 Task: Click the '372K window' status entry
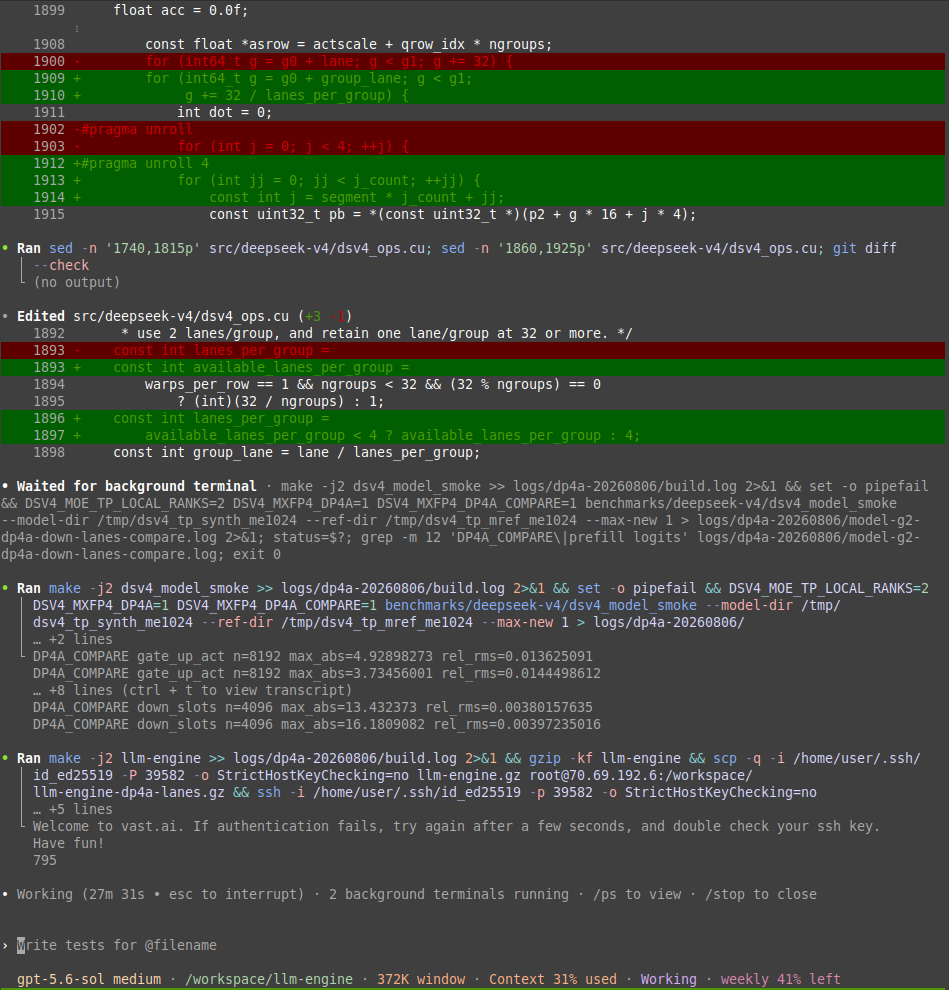(421, 979)
